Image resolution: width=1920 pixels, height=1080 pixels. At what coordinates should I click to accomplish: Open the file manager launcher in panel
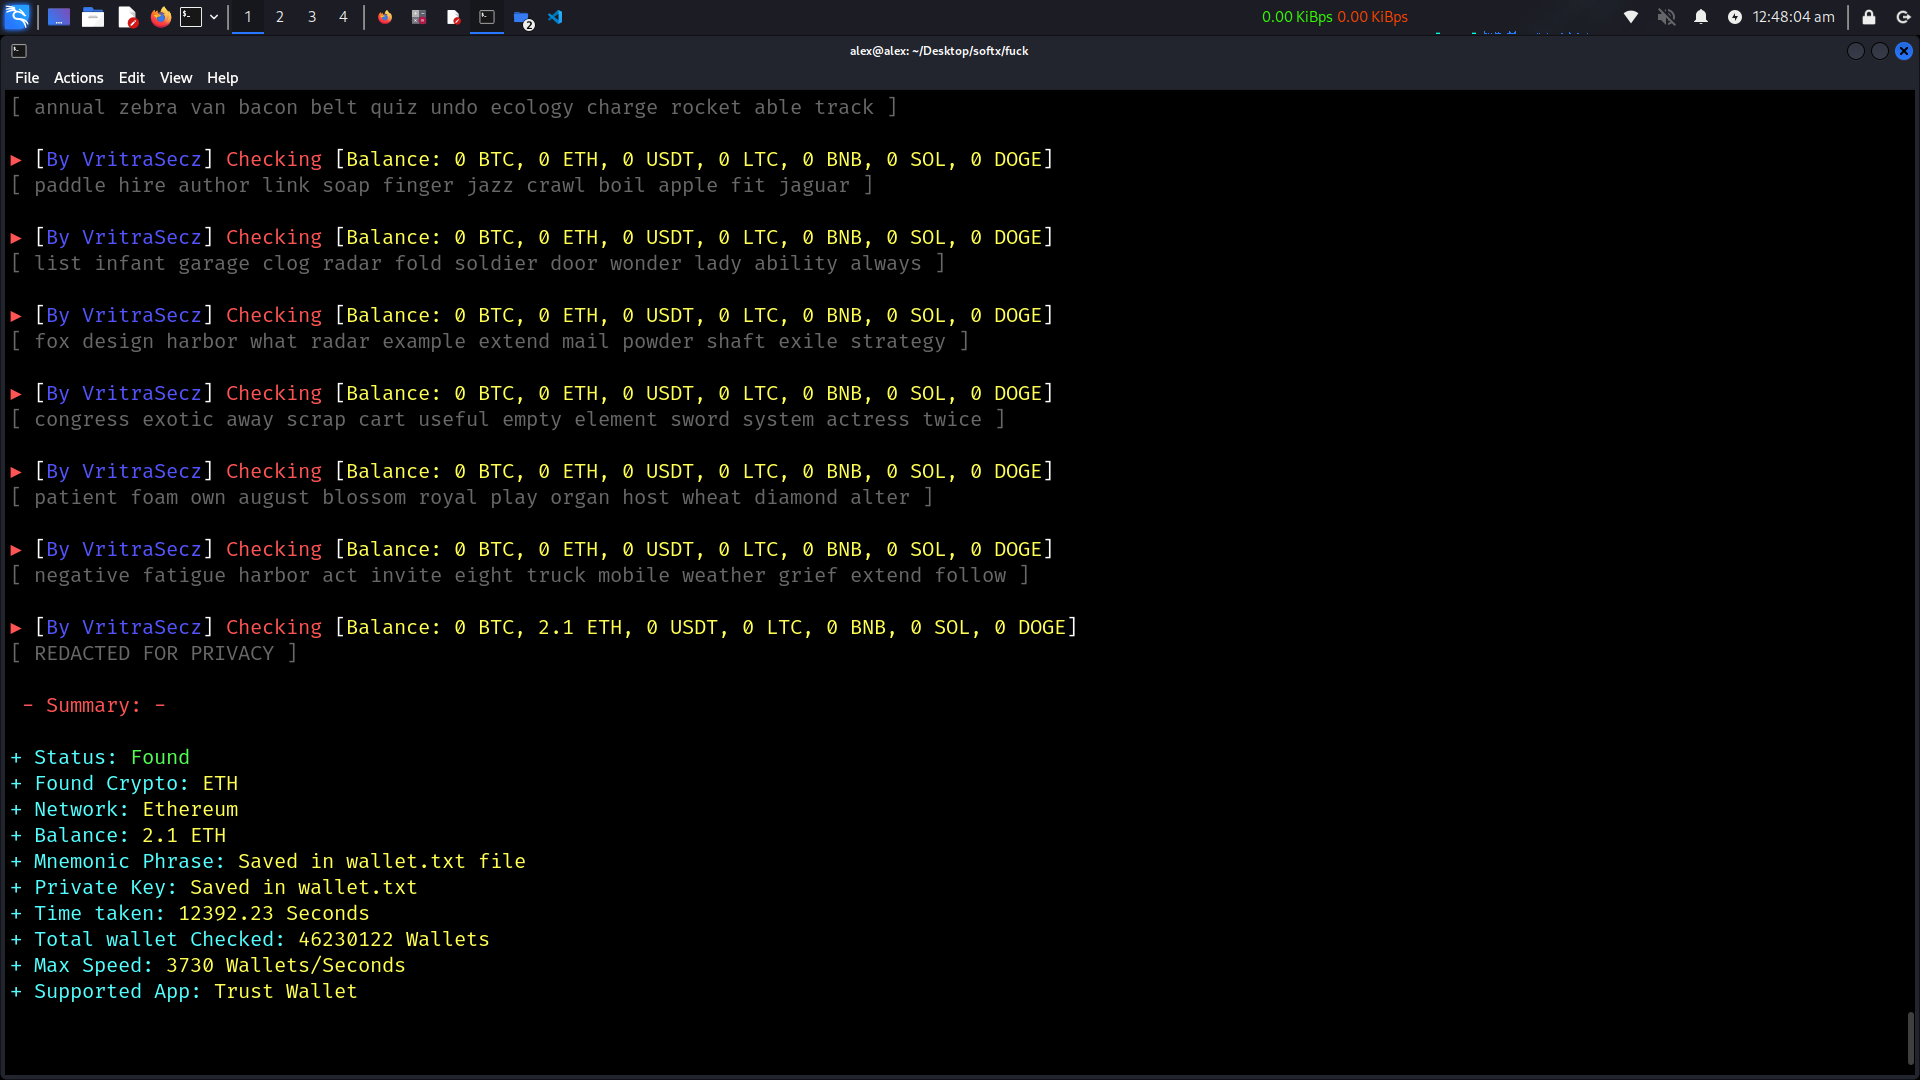click(93, 17)
